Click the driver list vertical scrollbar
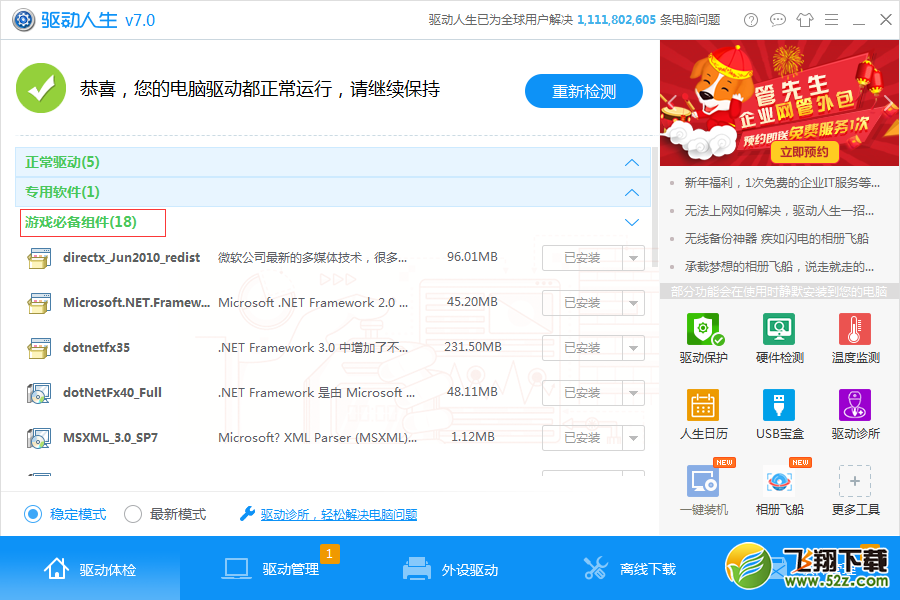This screenshot has width=900, height=600. click(x=654, y=207)
